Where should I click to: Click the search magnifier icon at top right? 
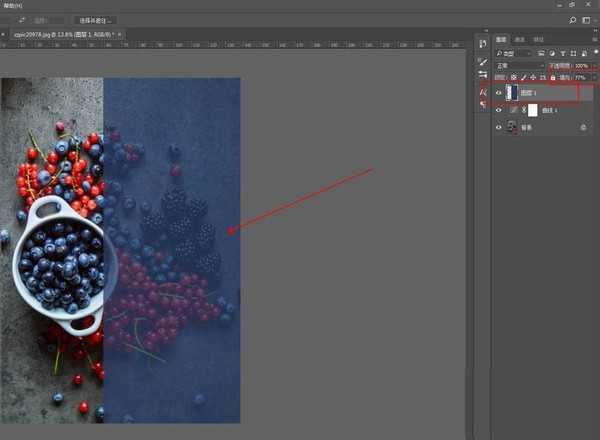click(x=573, y=20)
